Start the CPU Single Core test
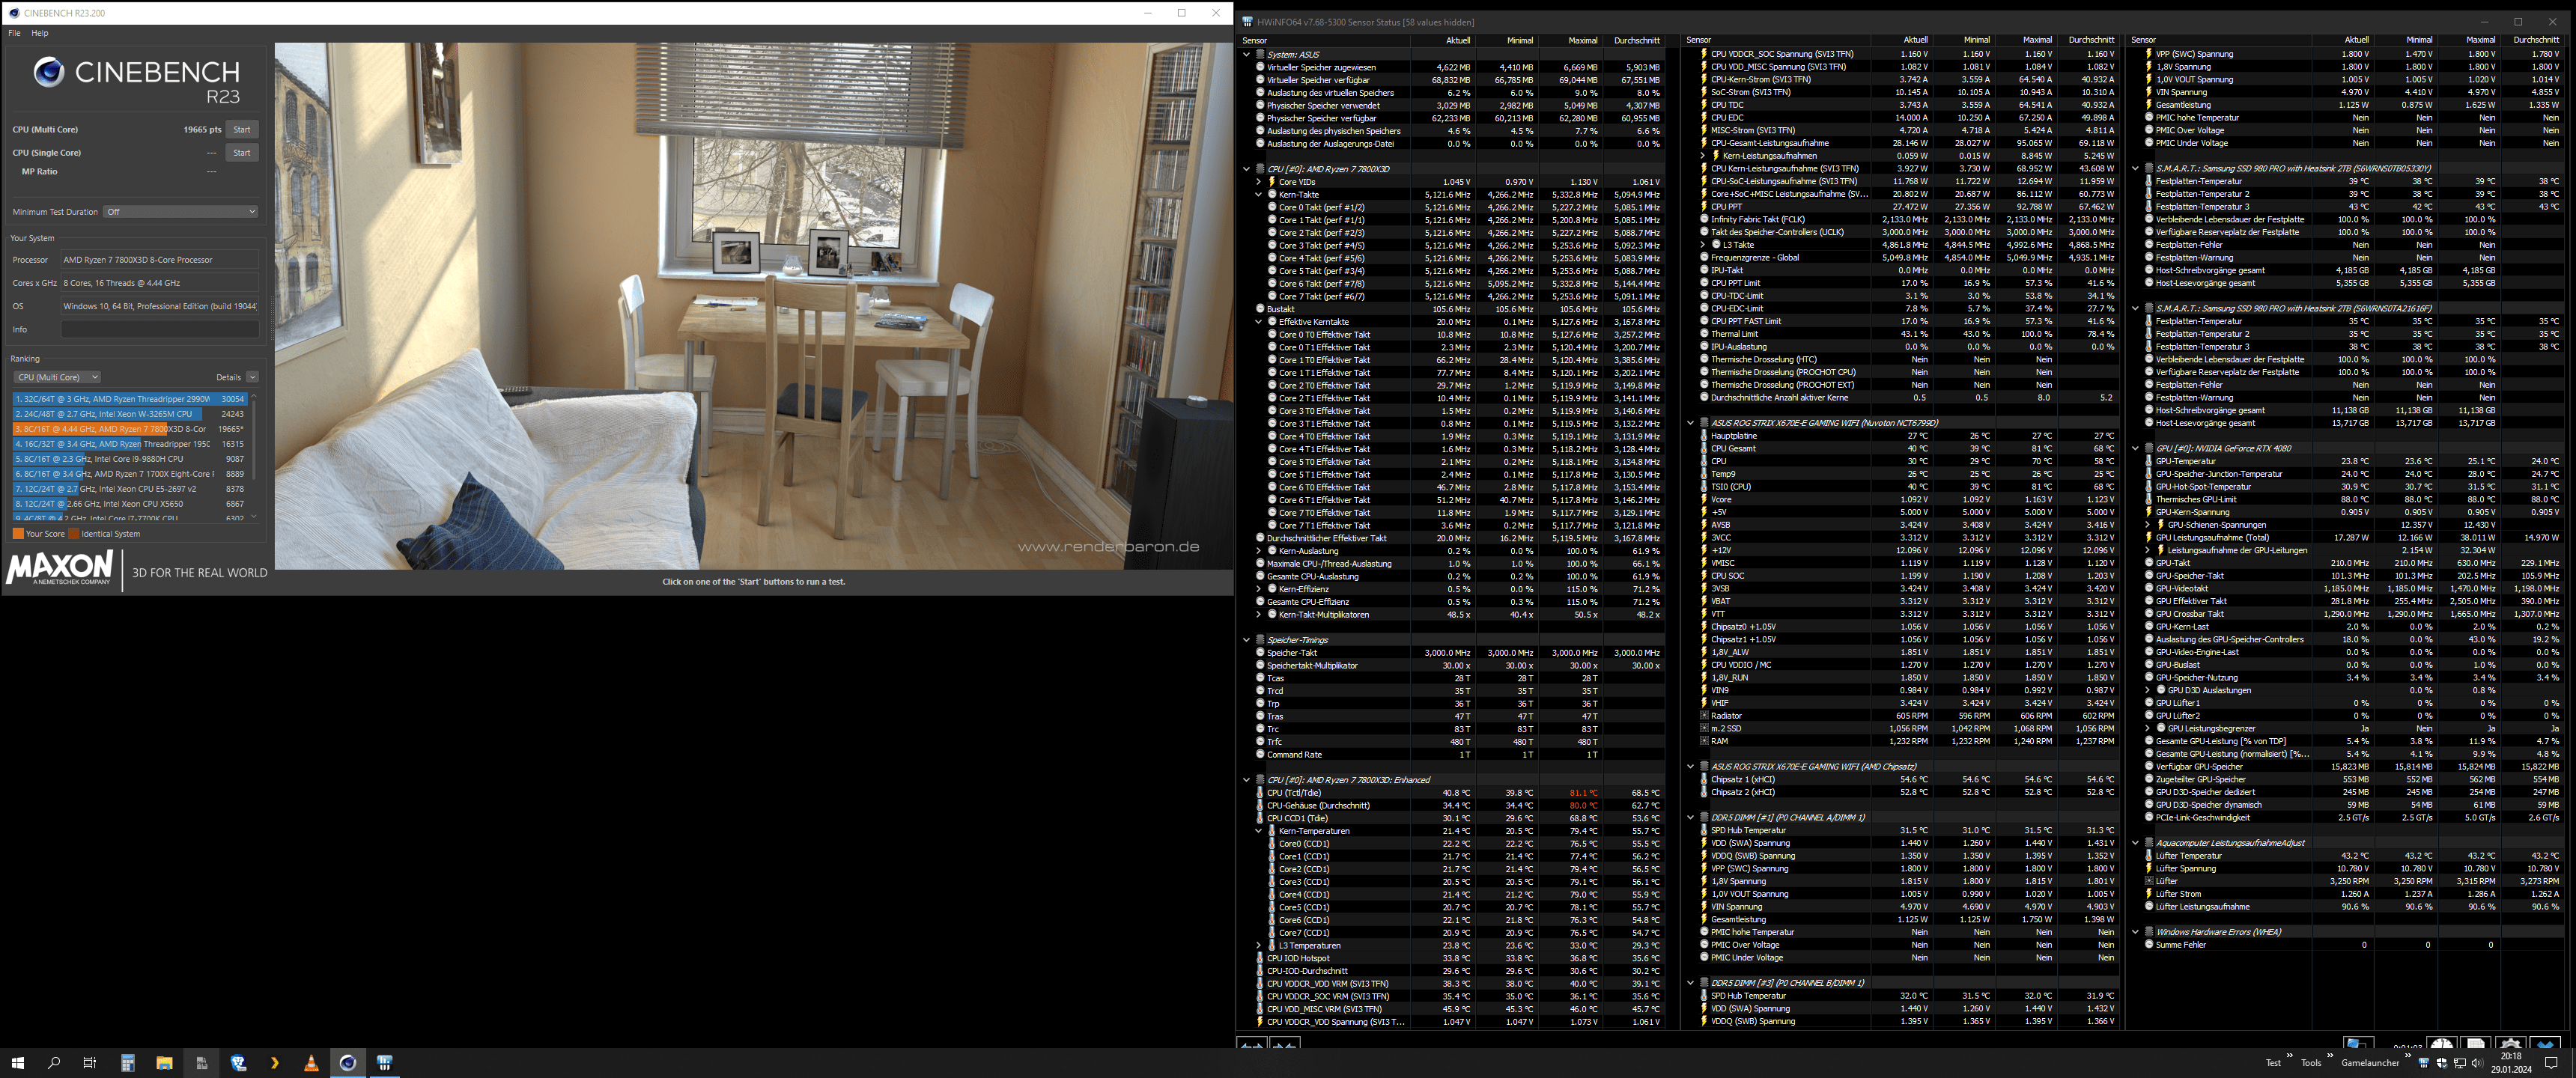The width and height of the screenshot is (2576, 1078). [x=242, y=153]
